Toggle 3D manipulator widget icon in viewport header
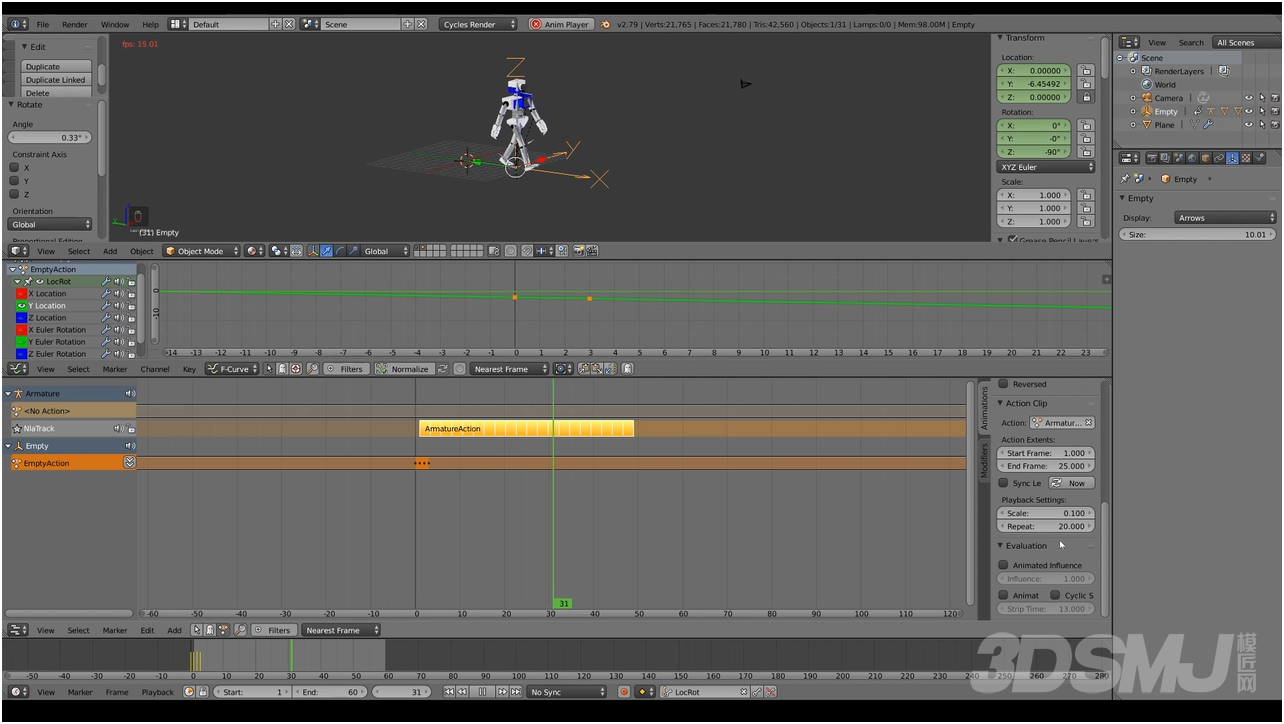 (313, 251)
